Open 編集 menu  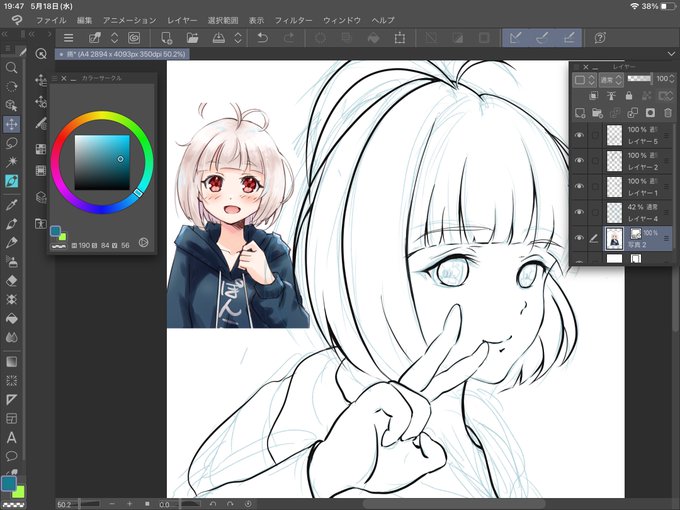pyautogui.click(x=85, y=20)
